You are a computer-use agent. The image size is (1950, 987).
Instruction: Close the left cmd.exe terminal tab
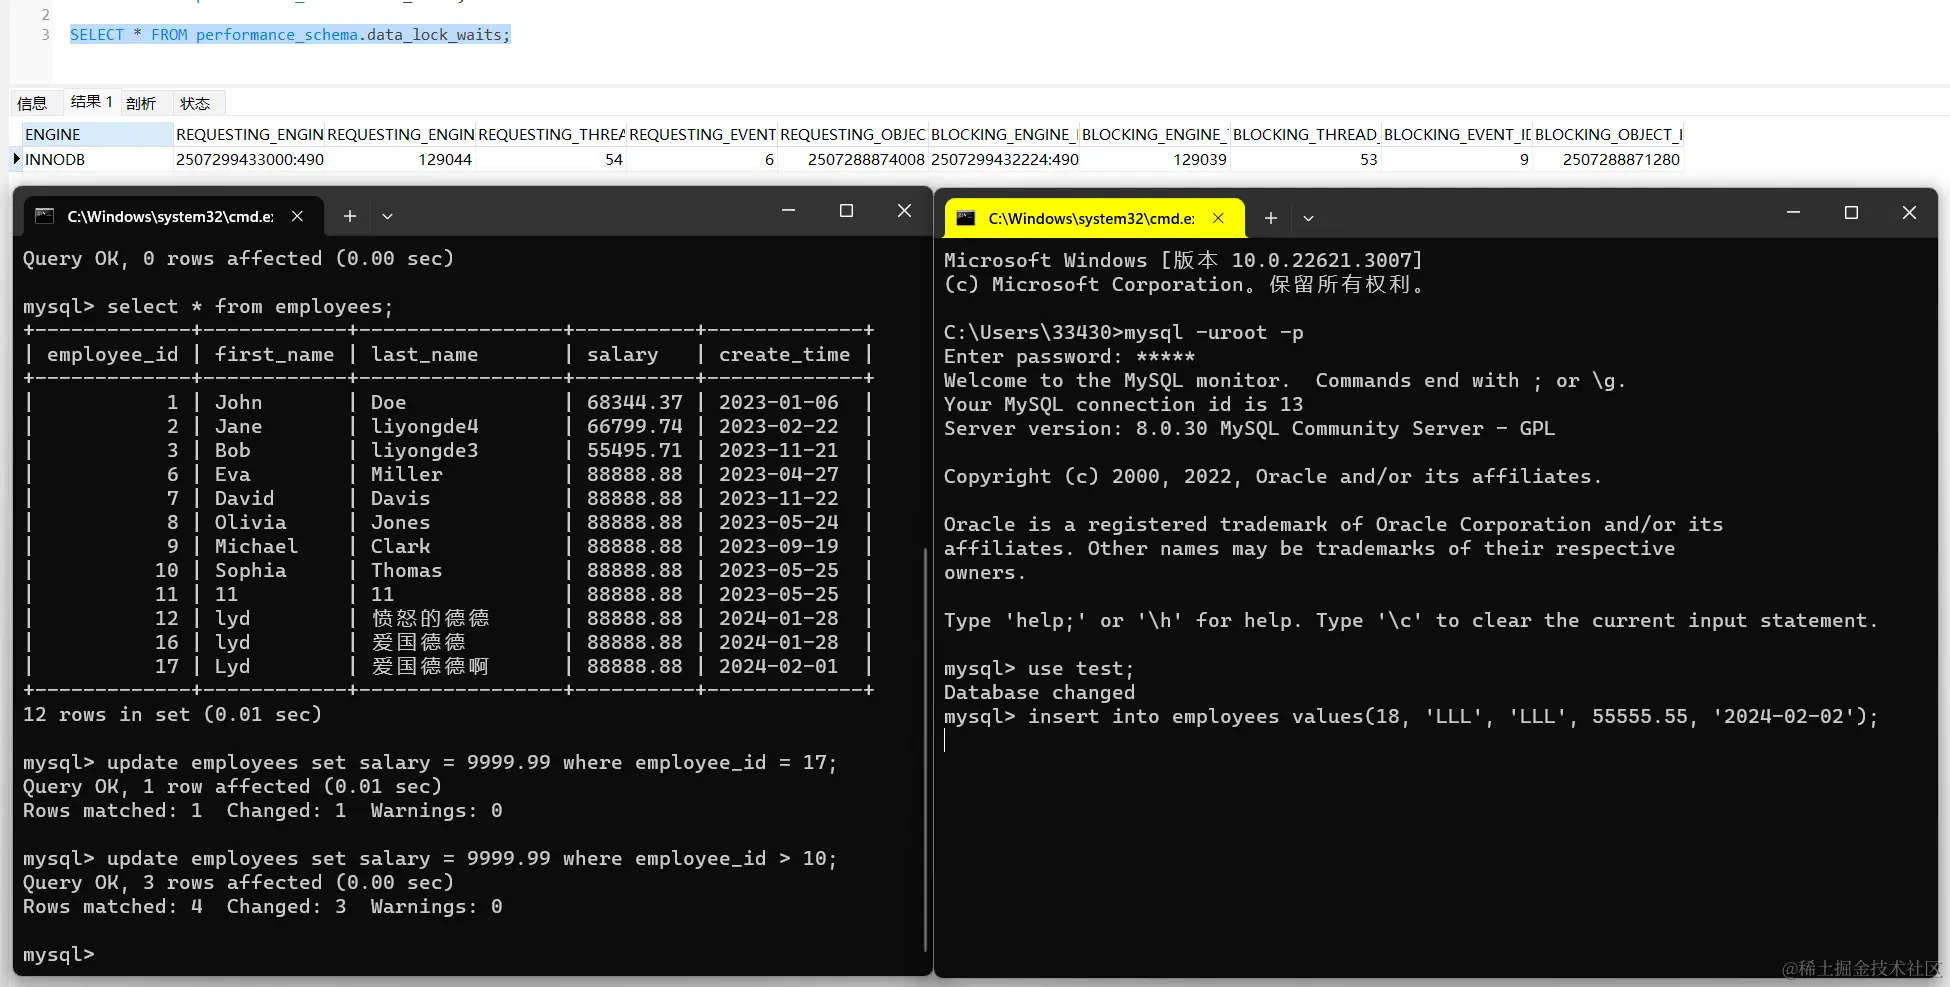tap(297, 216)
